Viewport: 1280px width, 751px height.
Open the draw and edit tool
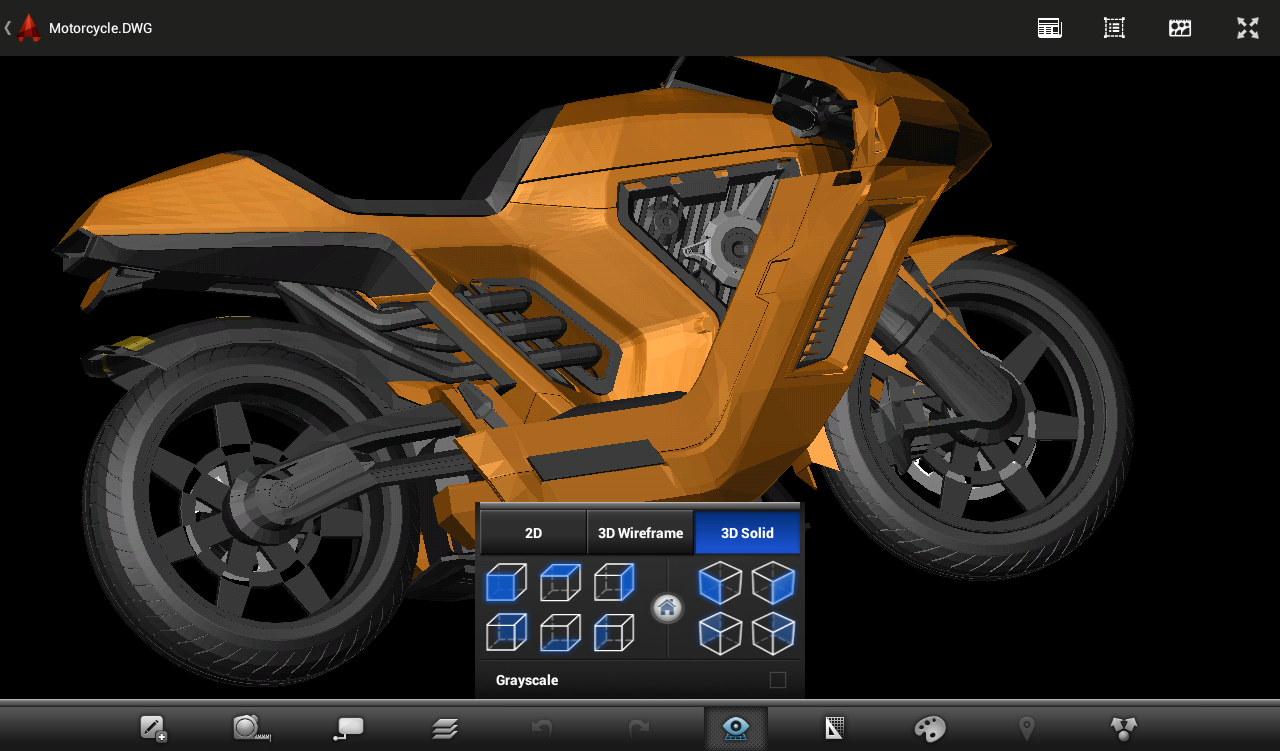point(153,728)
